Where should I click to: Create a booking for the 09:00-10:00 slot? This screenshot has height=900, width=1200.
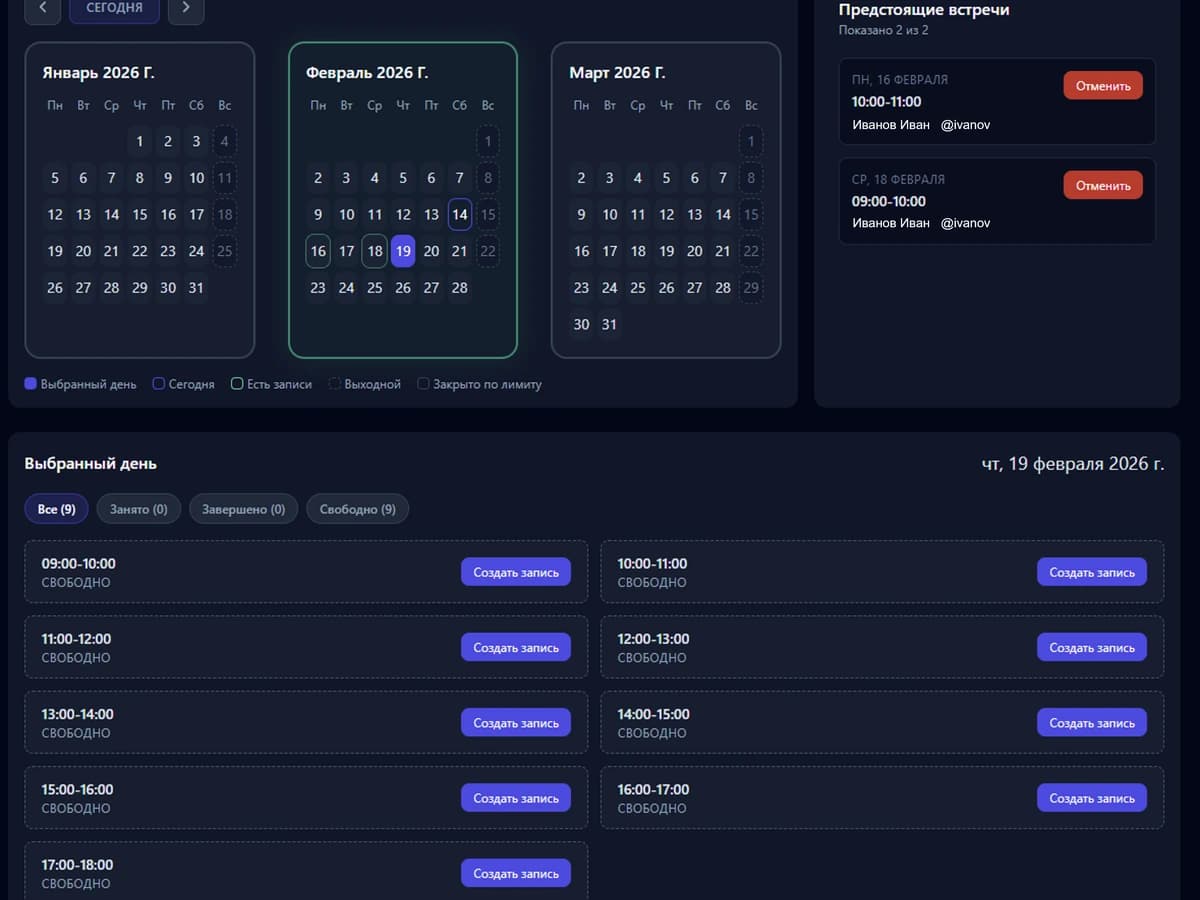(x=515, y=572)
